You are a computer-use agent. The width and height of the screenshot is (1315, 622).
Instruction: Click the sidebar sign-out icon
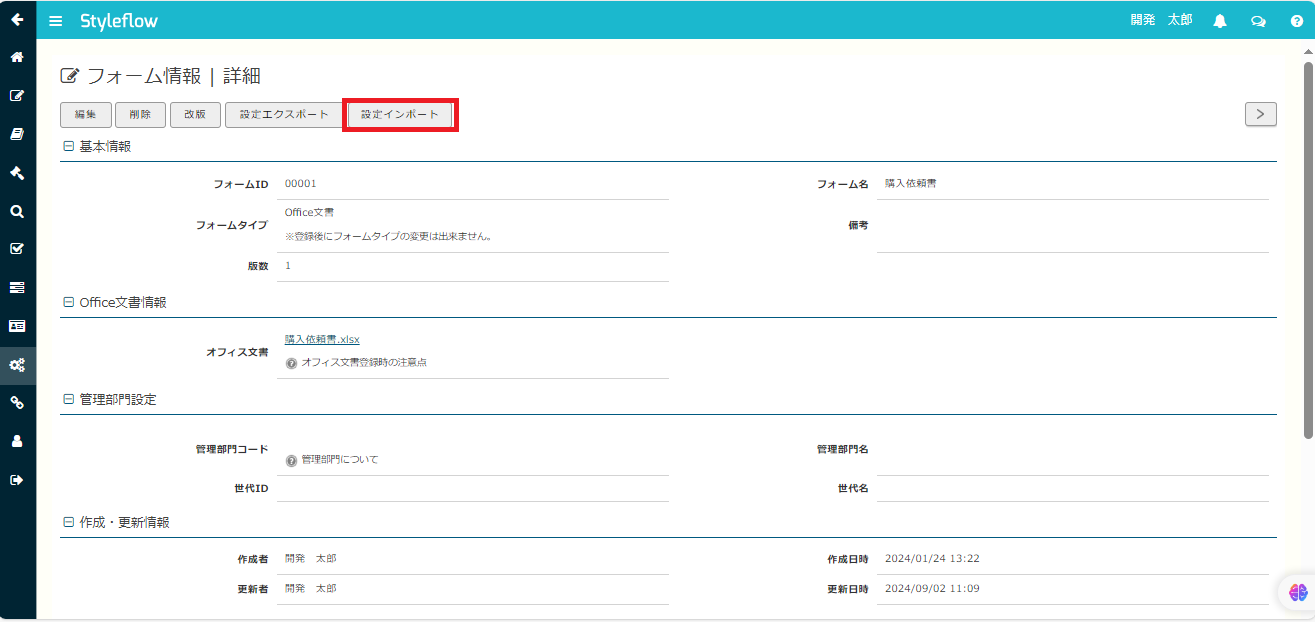pyautogui.click(x=17, y=480)
